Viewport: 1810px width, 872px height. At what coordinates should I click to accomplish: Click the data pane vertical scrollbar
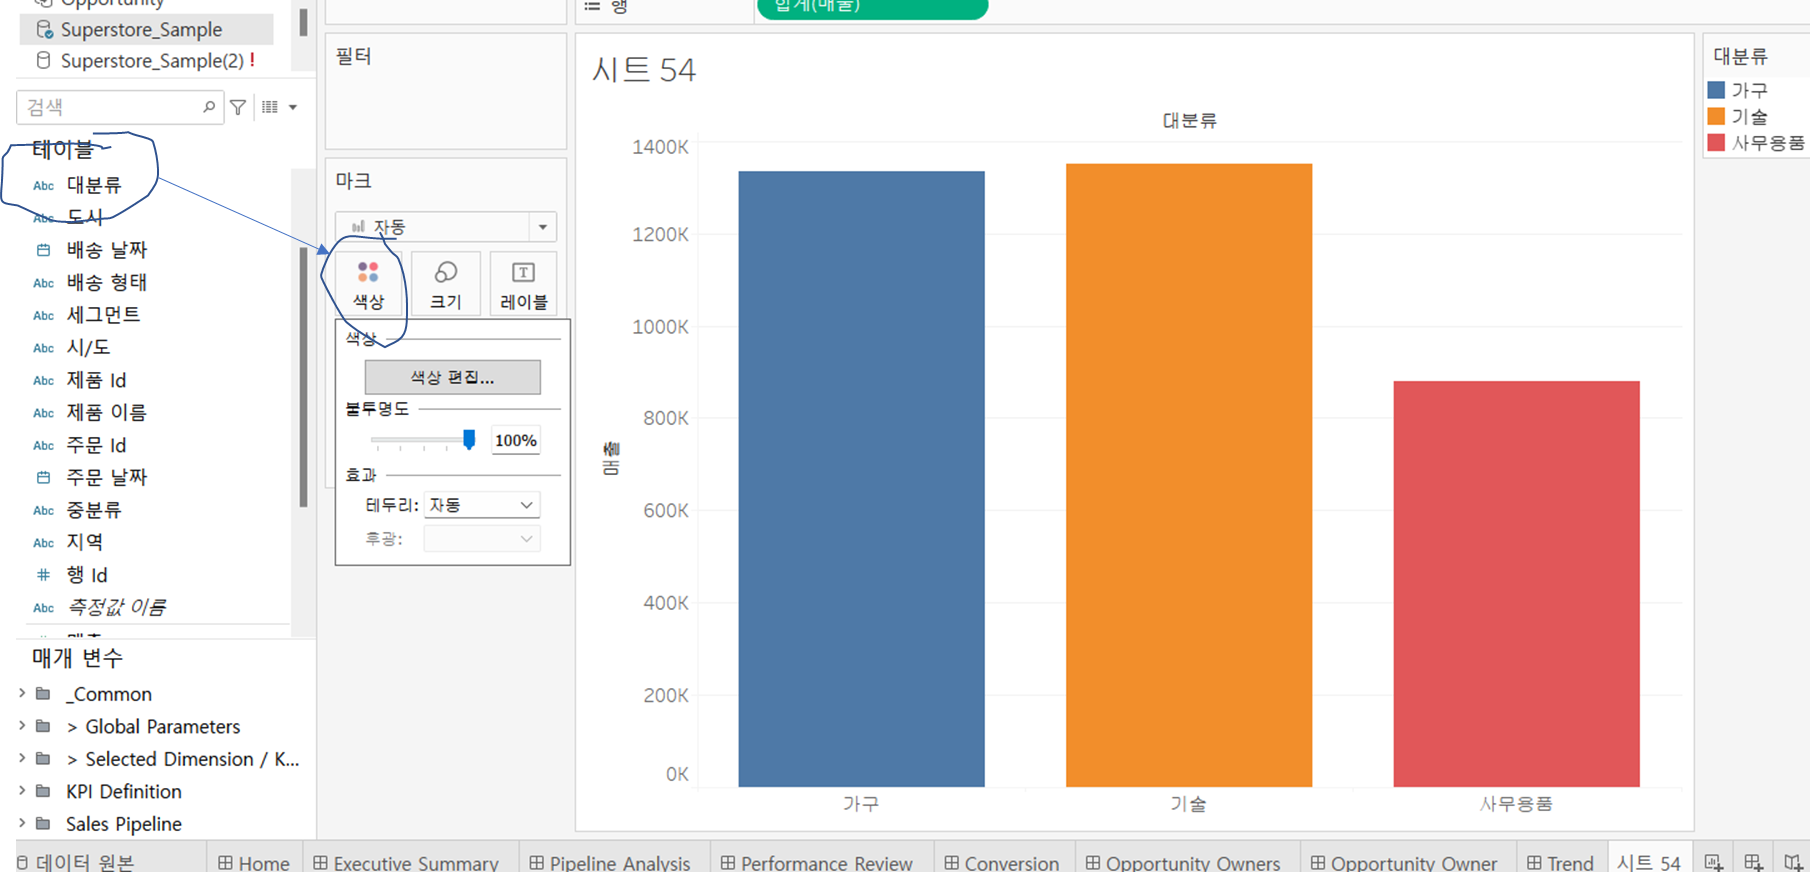303,377
